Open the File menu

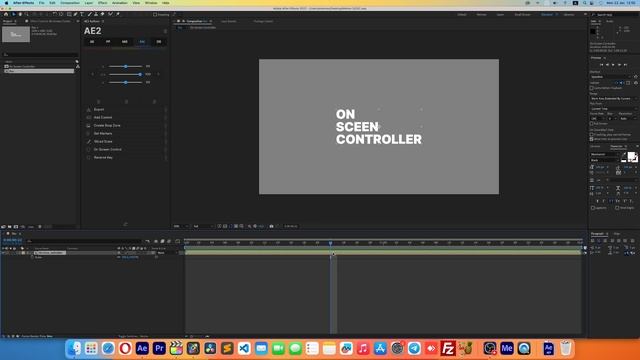click(x=42, y=3)
